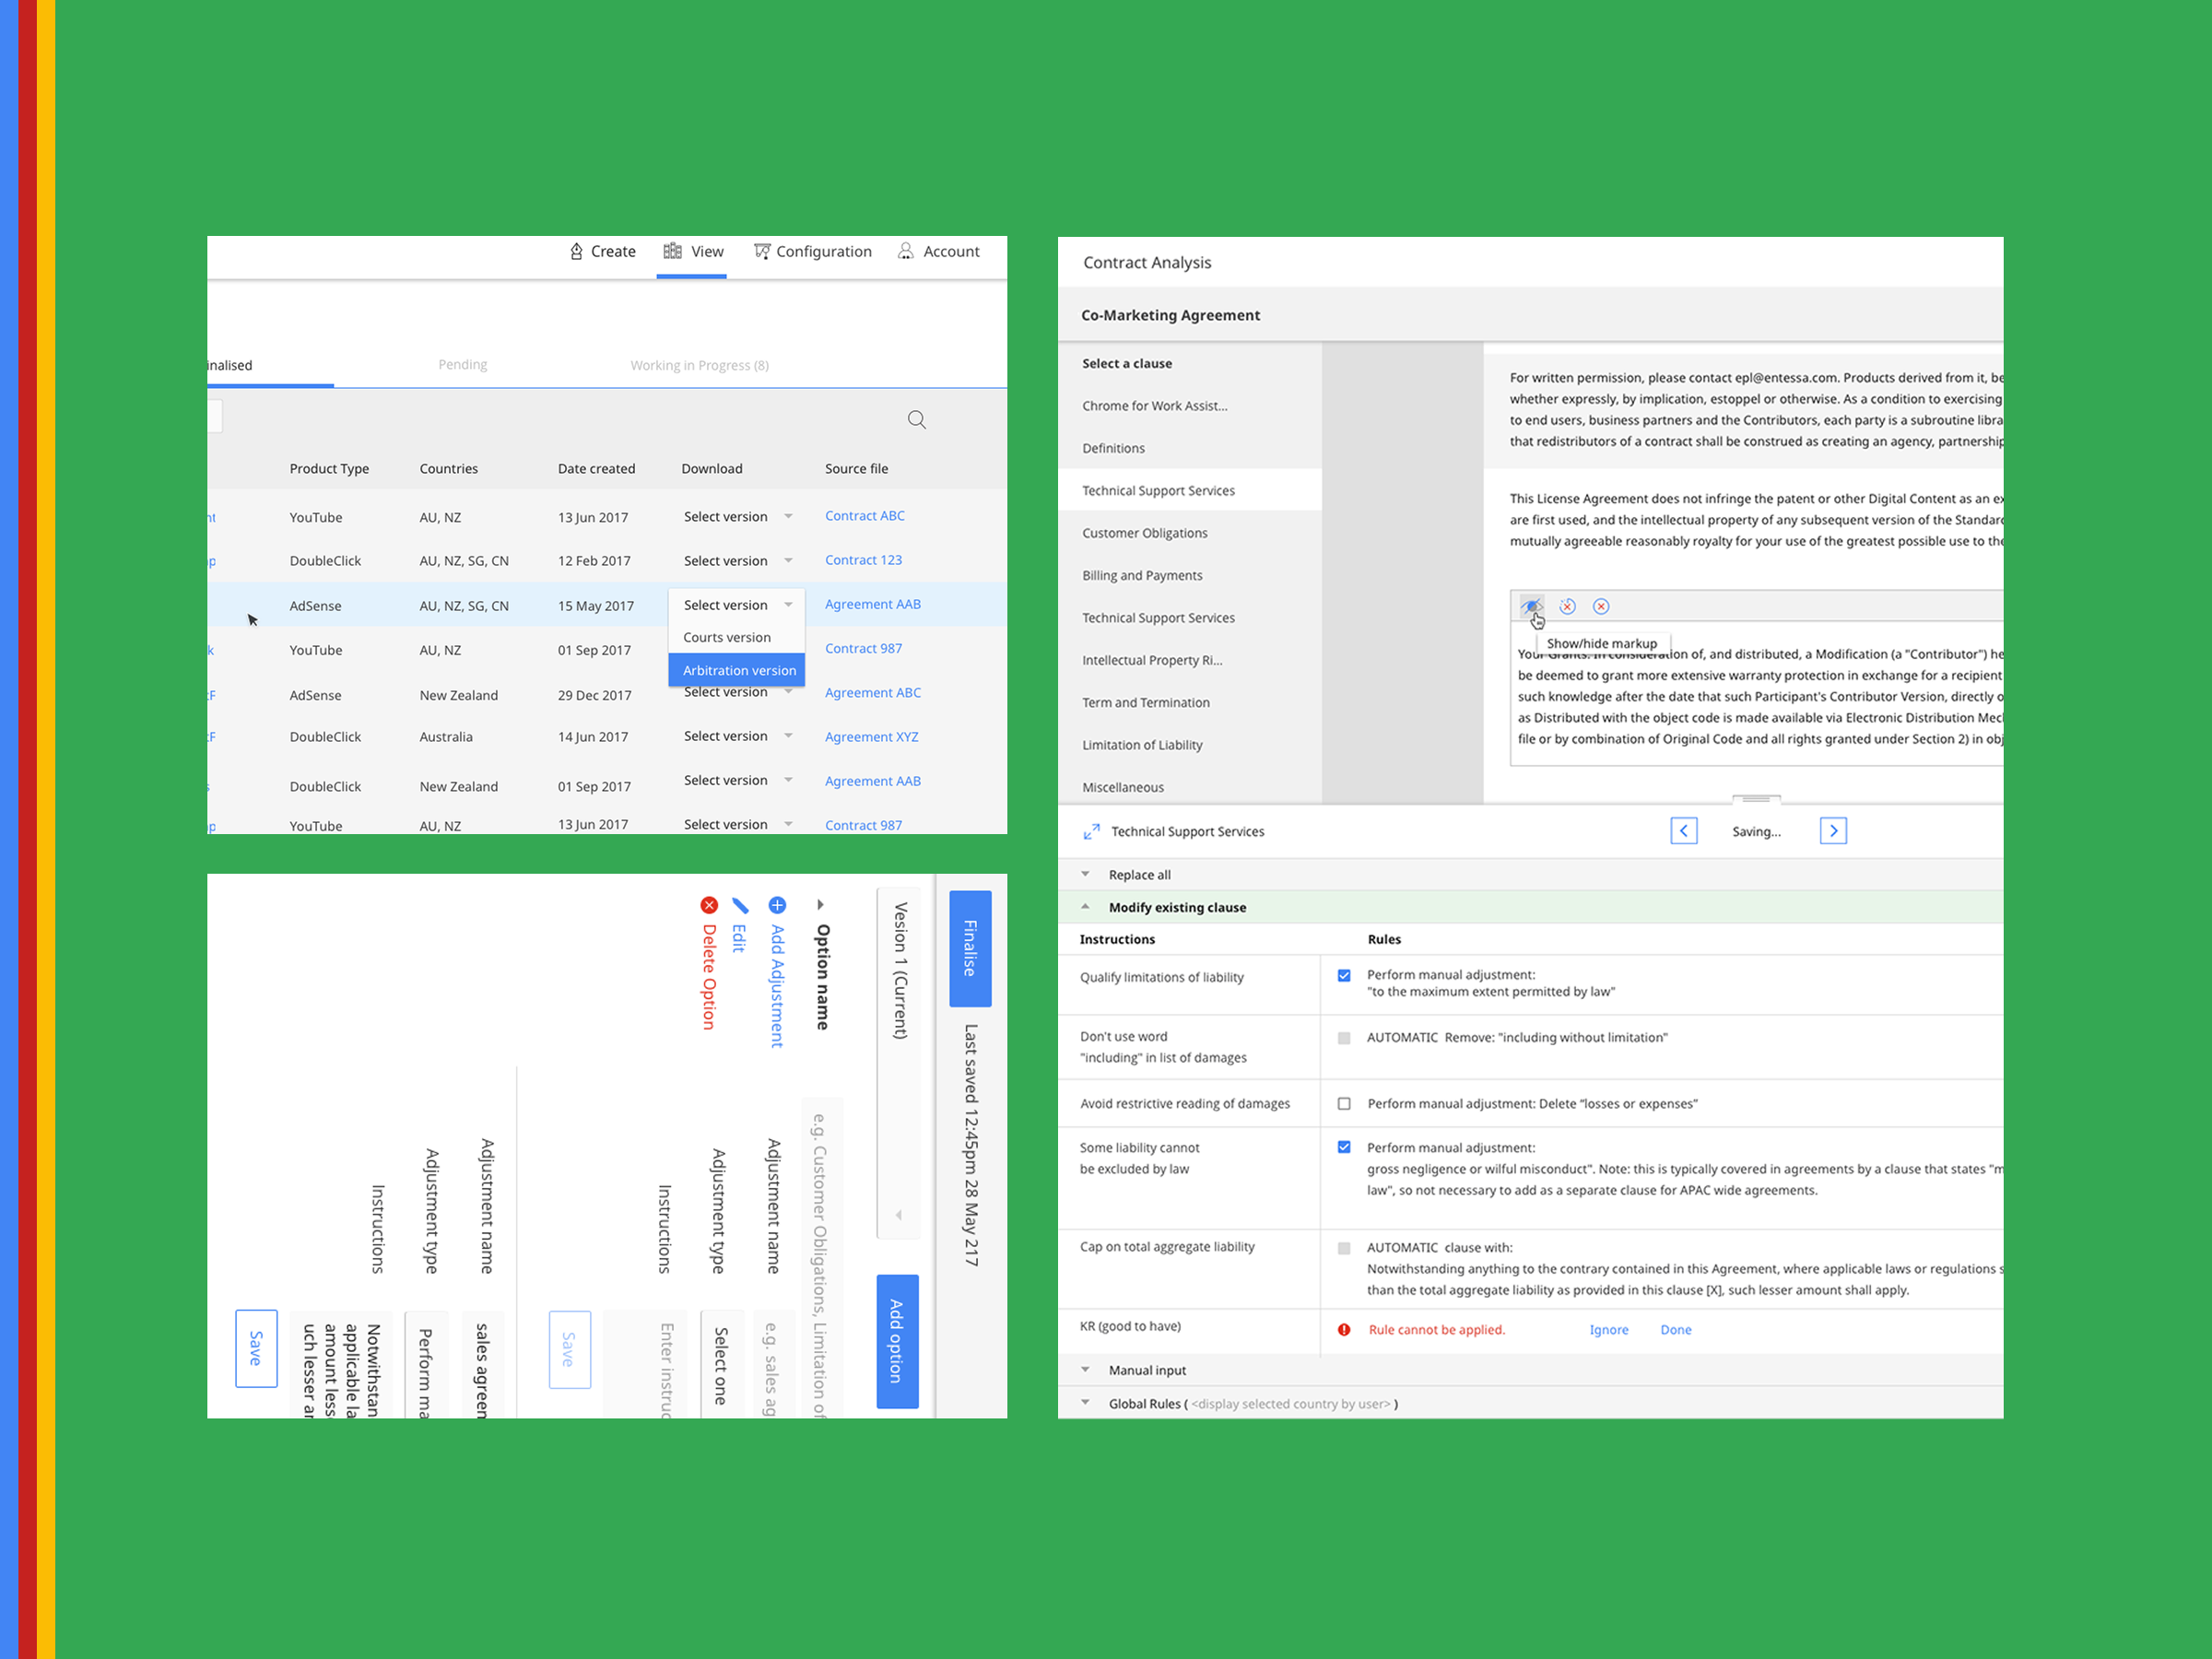Click the blue Add Adjustment plus icon
The width and height of the screenshot is (2212, 1659).
point(777,905)
